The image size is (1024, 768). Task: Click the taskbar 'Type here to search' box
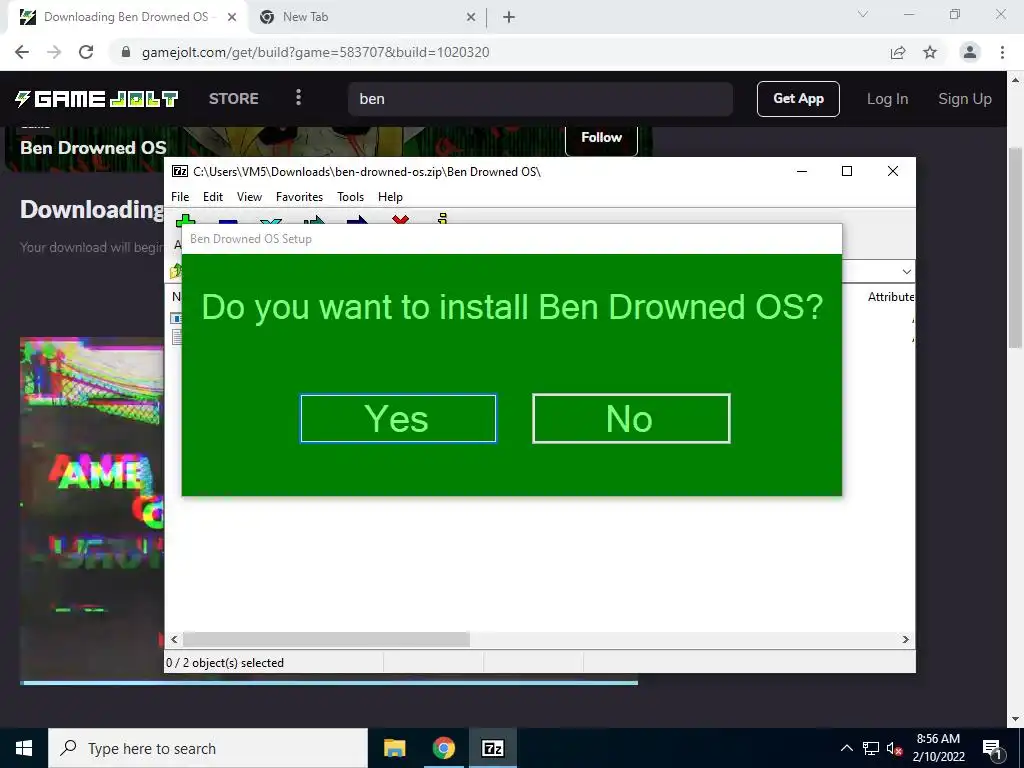[x=208, y=748]
